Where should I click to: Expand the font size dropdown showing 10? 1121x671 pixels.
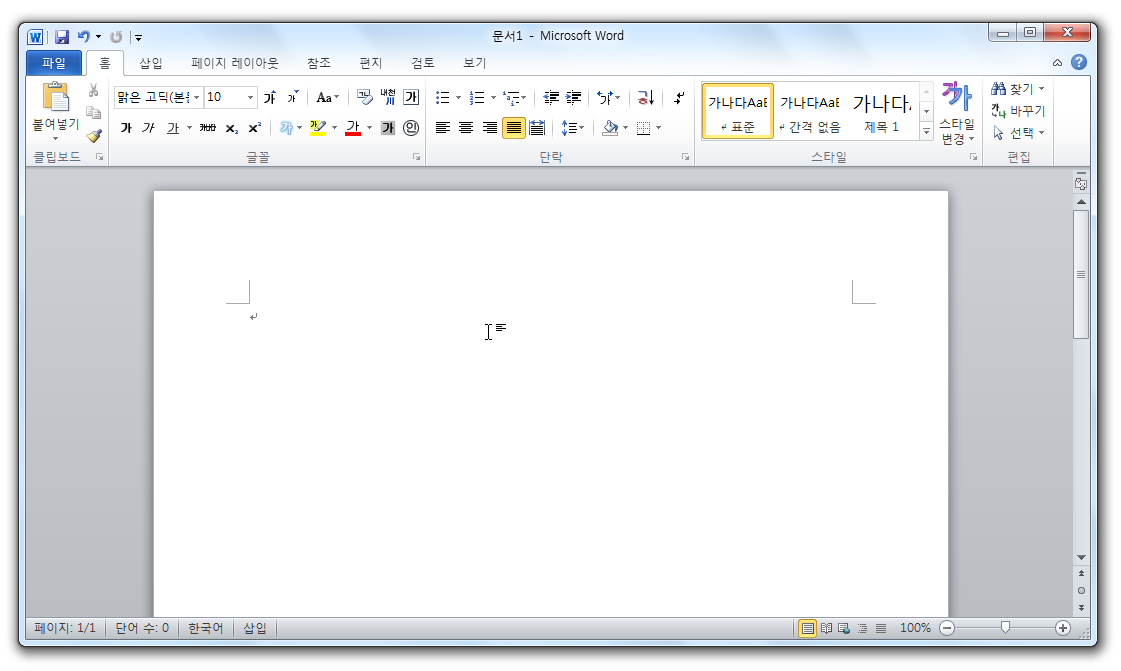coord(251,98)
